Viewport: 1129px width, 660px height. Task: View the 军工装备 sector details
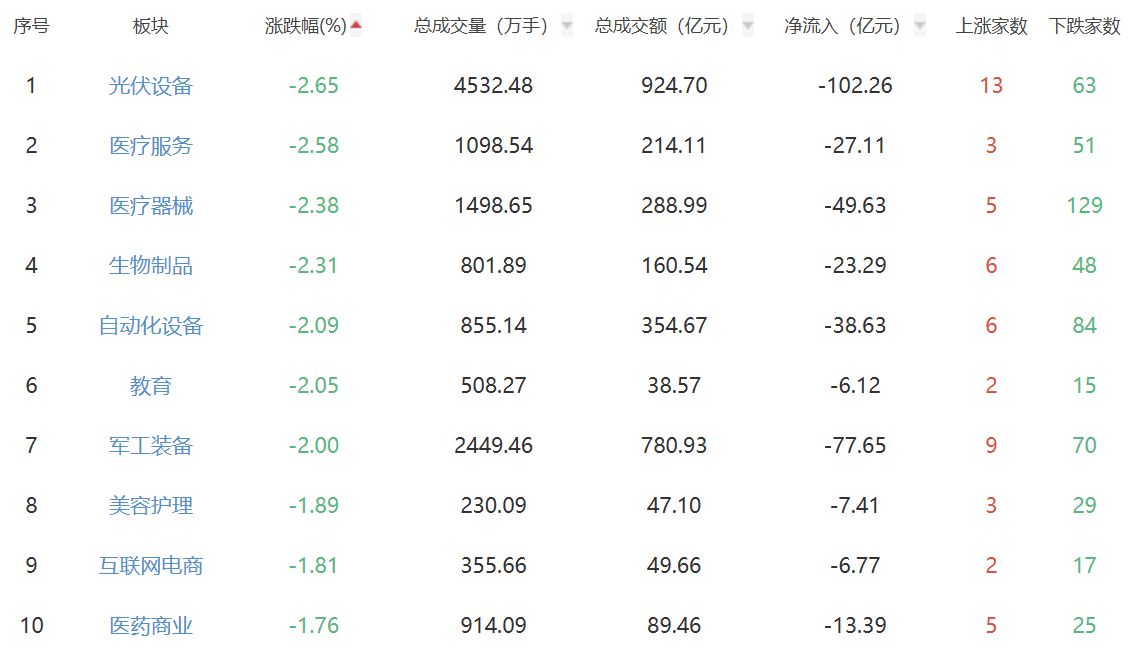150,446
